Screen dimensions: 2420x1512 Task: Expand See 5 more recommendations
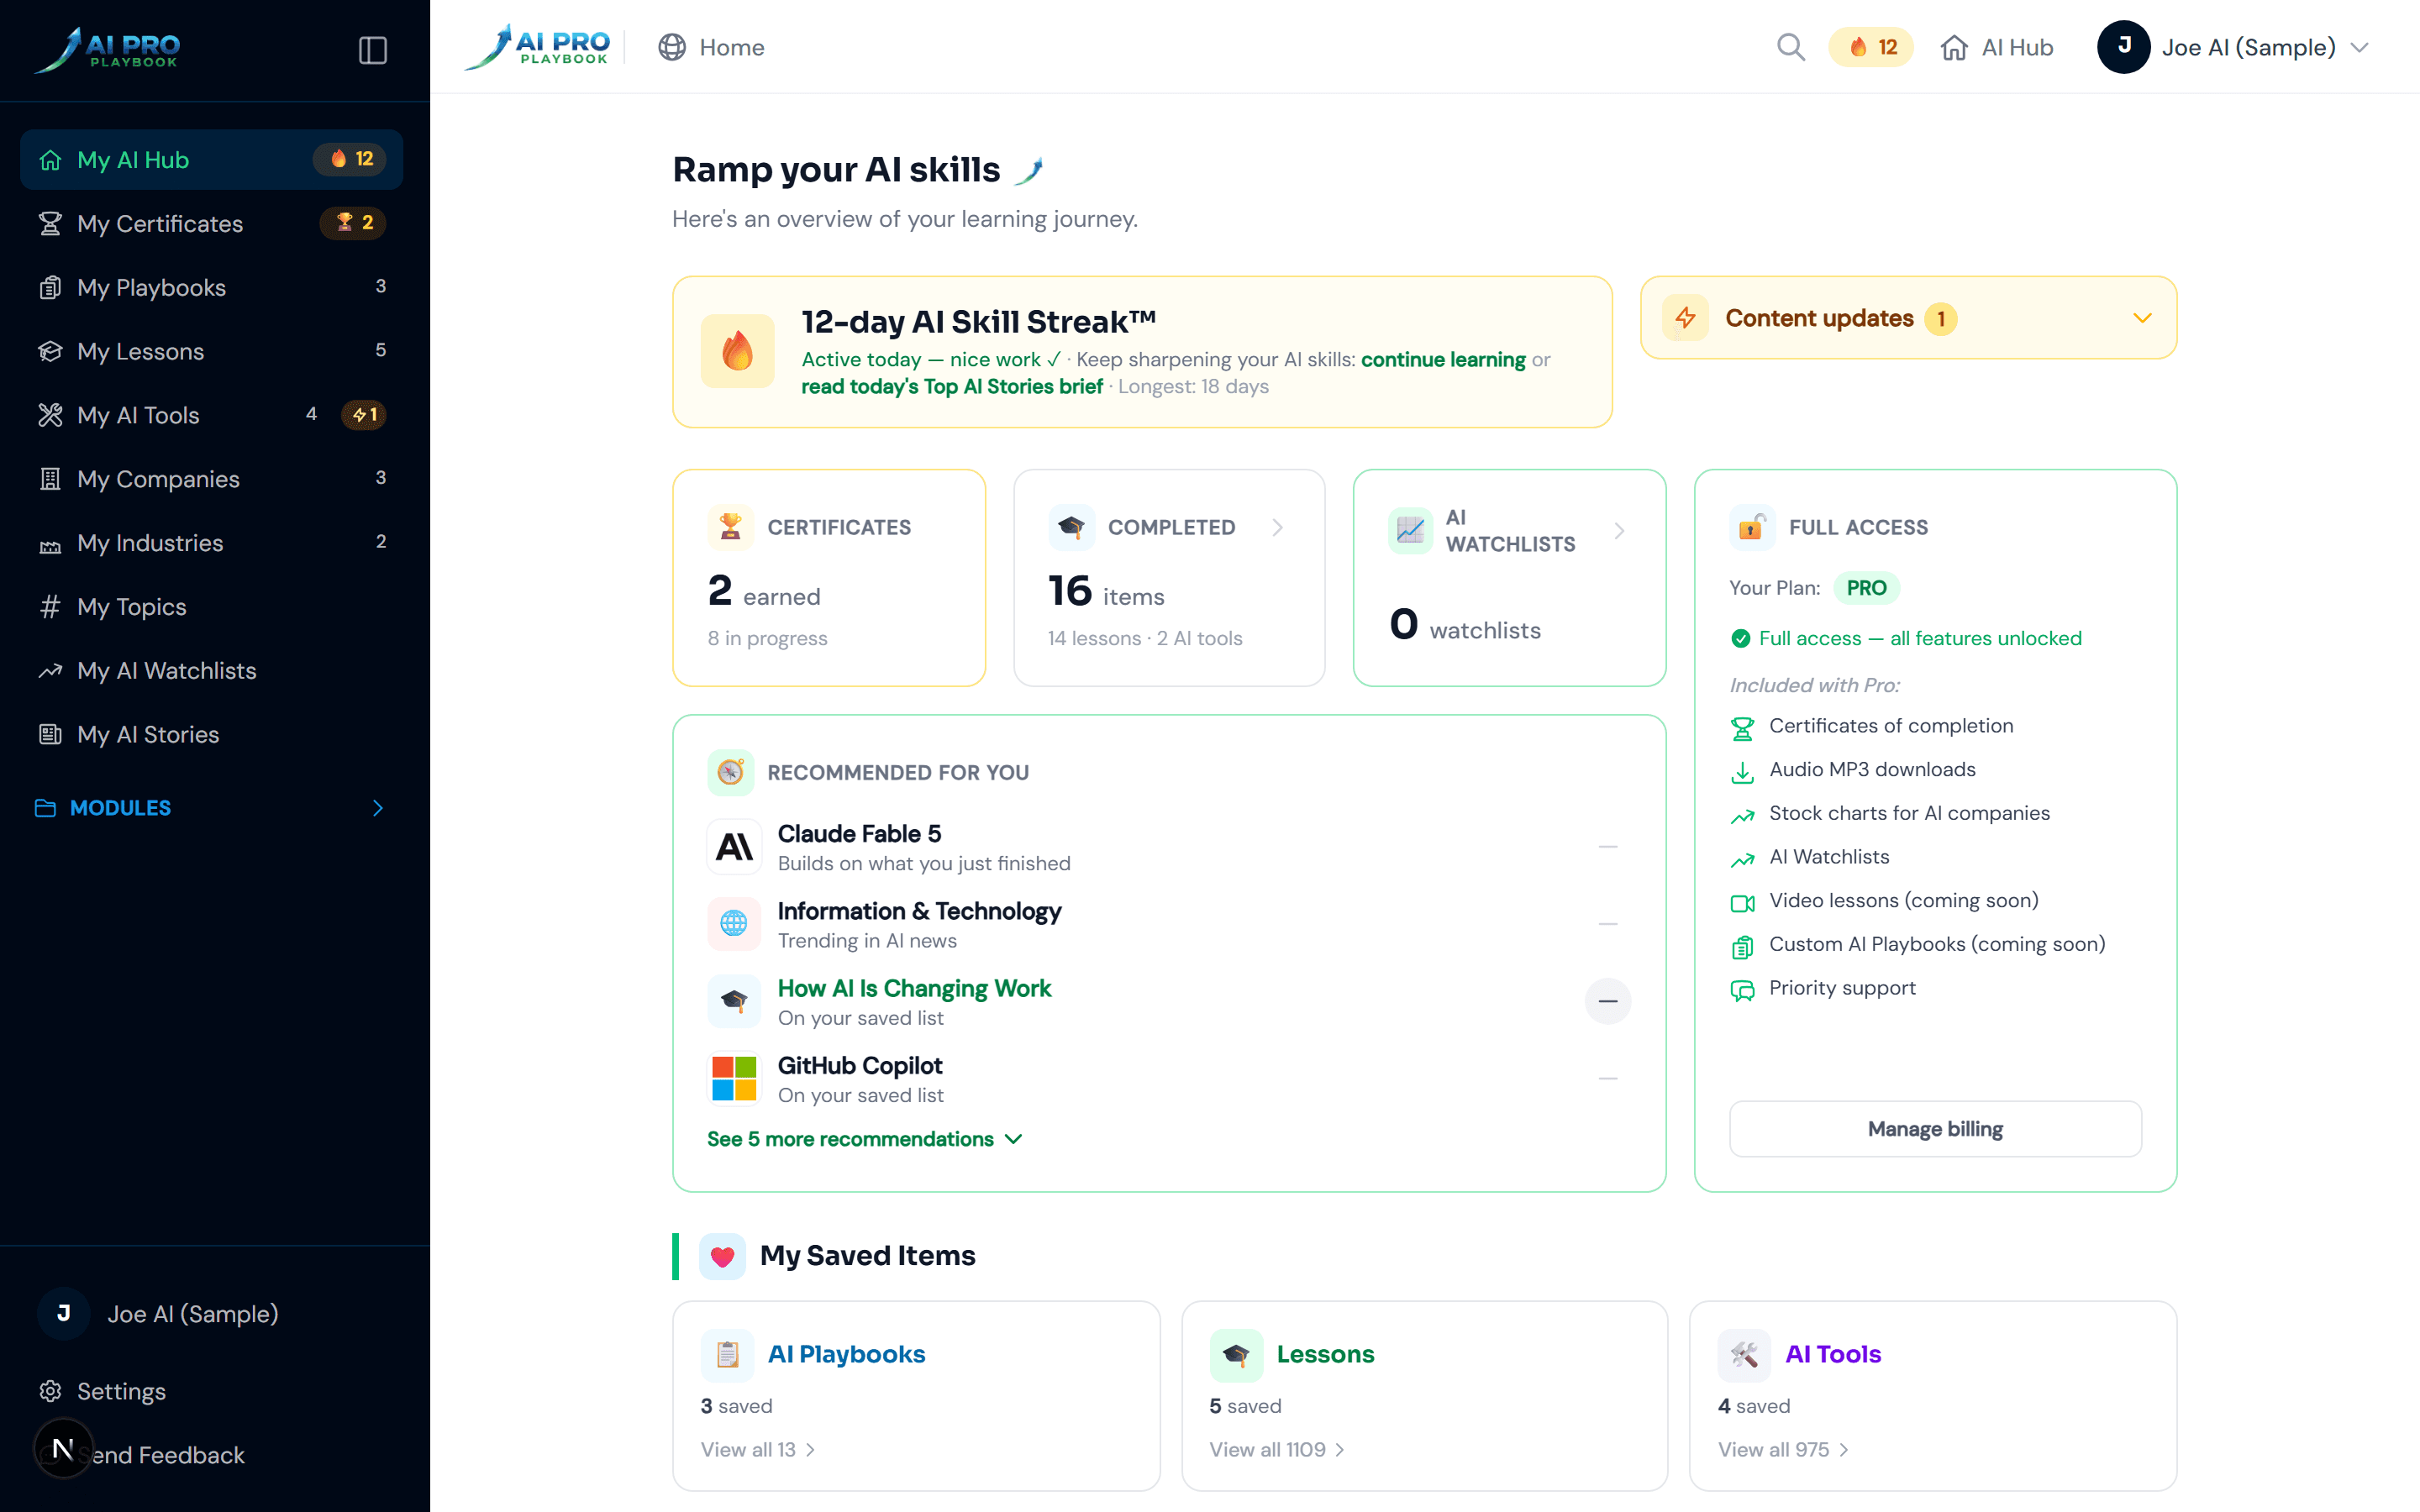(865, 1139)
